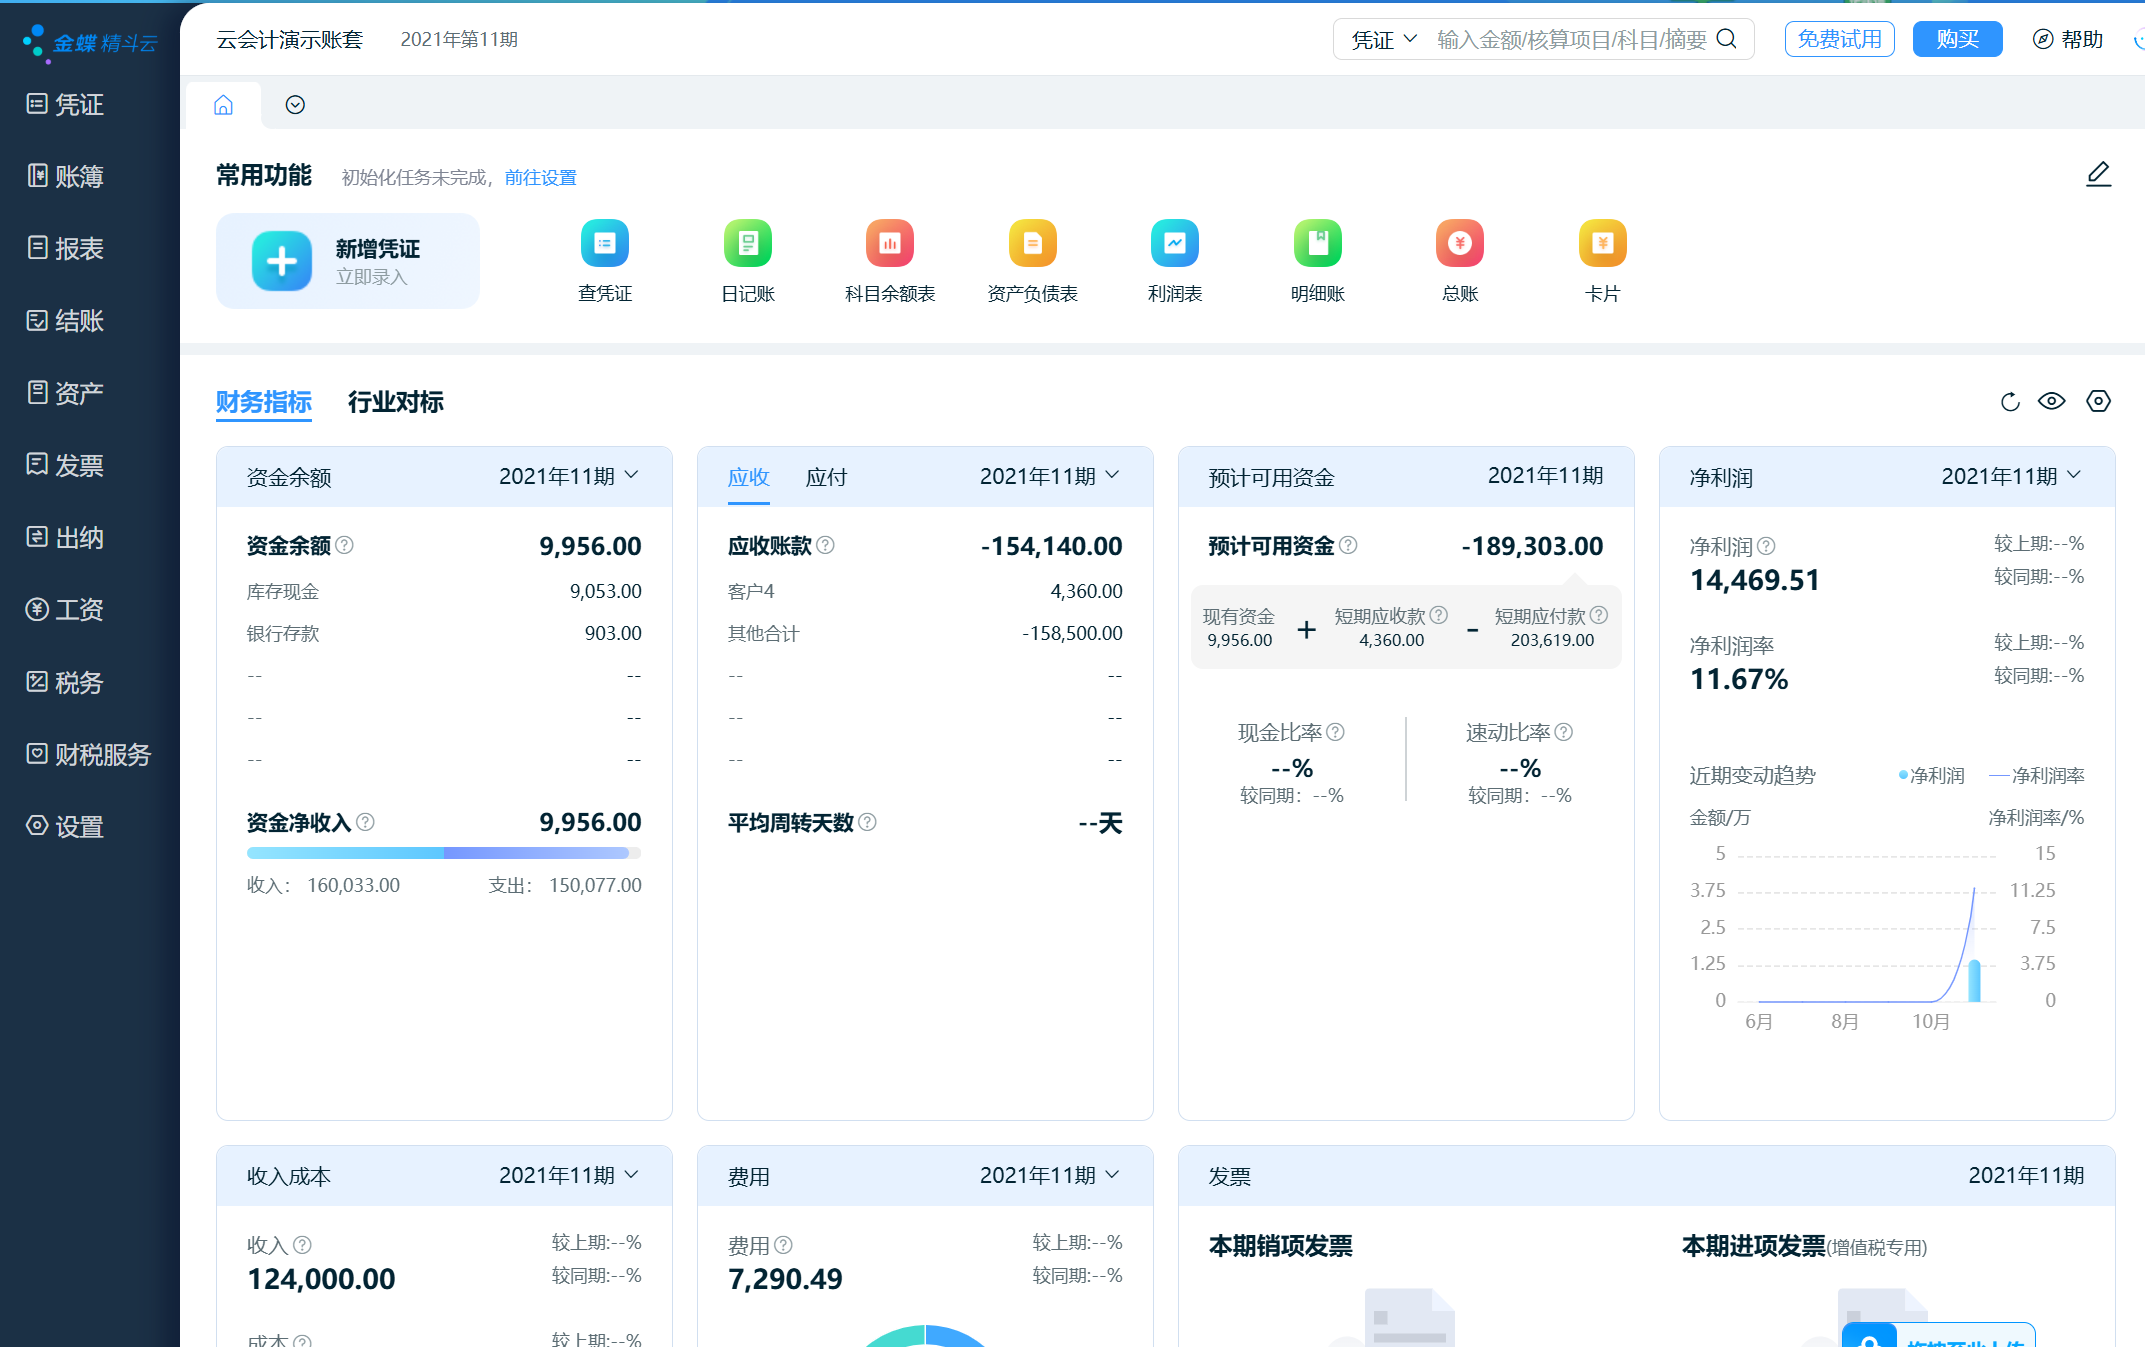This screenshot has width=2145, height=1347.
Task: Click the 金蝶精斗云 logo
Action: coord(90,42)
